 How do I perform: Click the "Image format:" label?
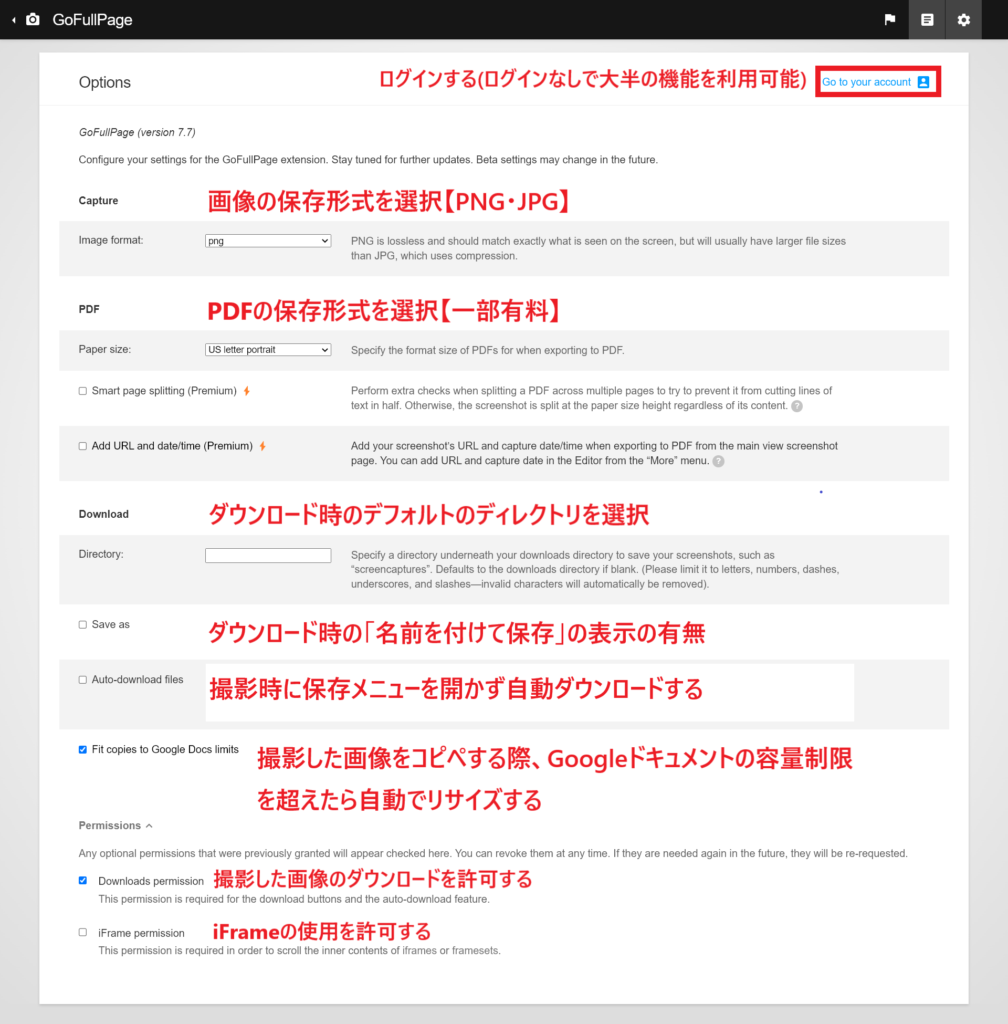coord(111,240)
